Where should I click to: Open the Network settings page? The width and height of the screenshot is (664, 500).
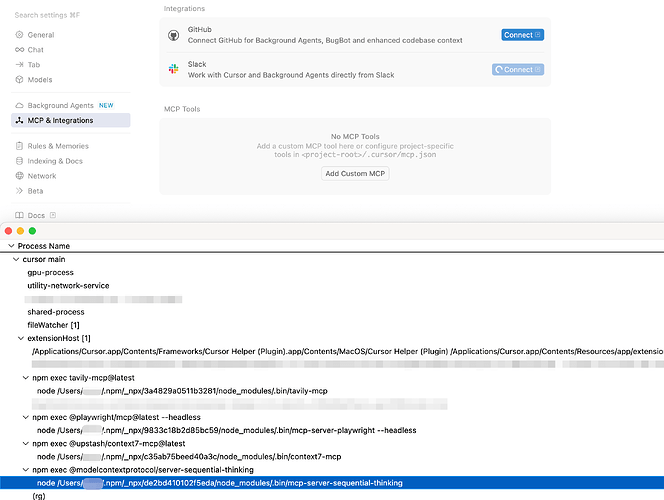pos(42,176)
